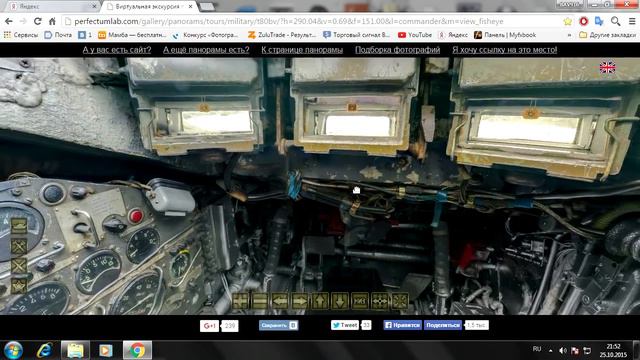The height and width of the screenshot is (360, 640).
Task: Reload the page
Action: (x=38, y=21)
